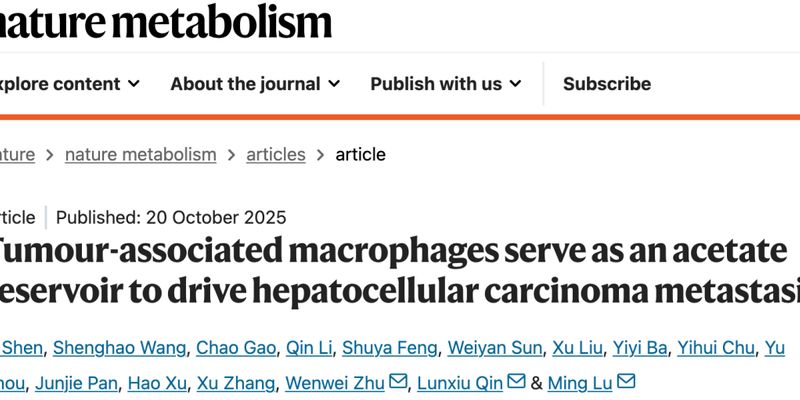800x400 pixels.
Task: Expand the Explore content menu chevron
Action: coord(133,84)
